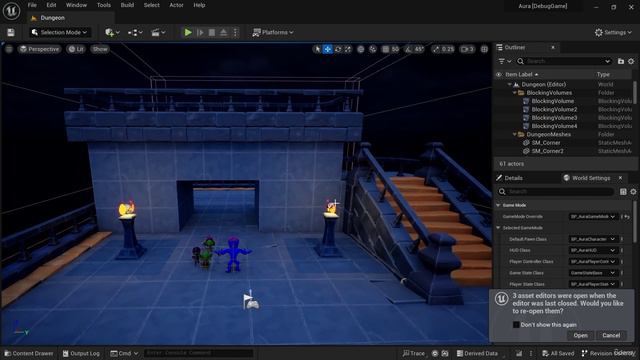
Task: Click Outliner add folder icon
Action: pyautogui.click(x=621, y=61)
